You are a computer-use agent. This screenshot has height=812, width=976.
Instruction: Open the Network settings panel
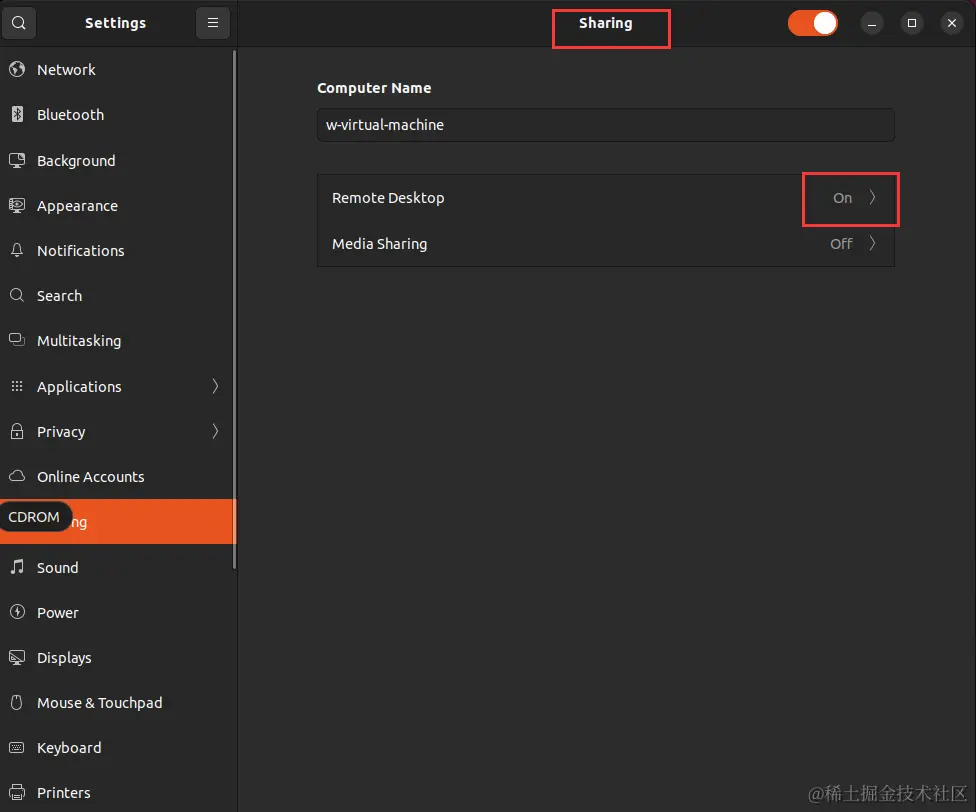(x=117, y=69)
